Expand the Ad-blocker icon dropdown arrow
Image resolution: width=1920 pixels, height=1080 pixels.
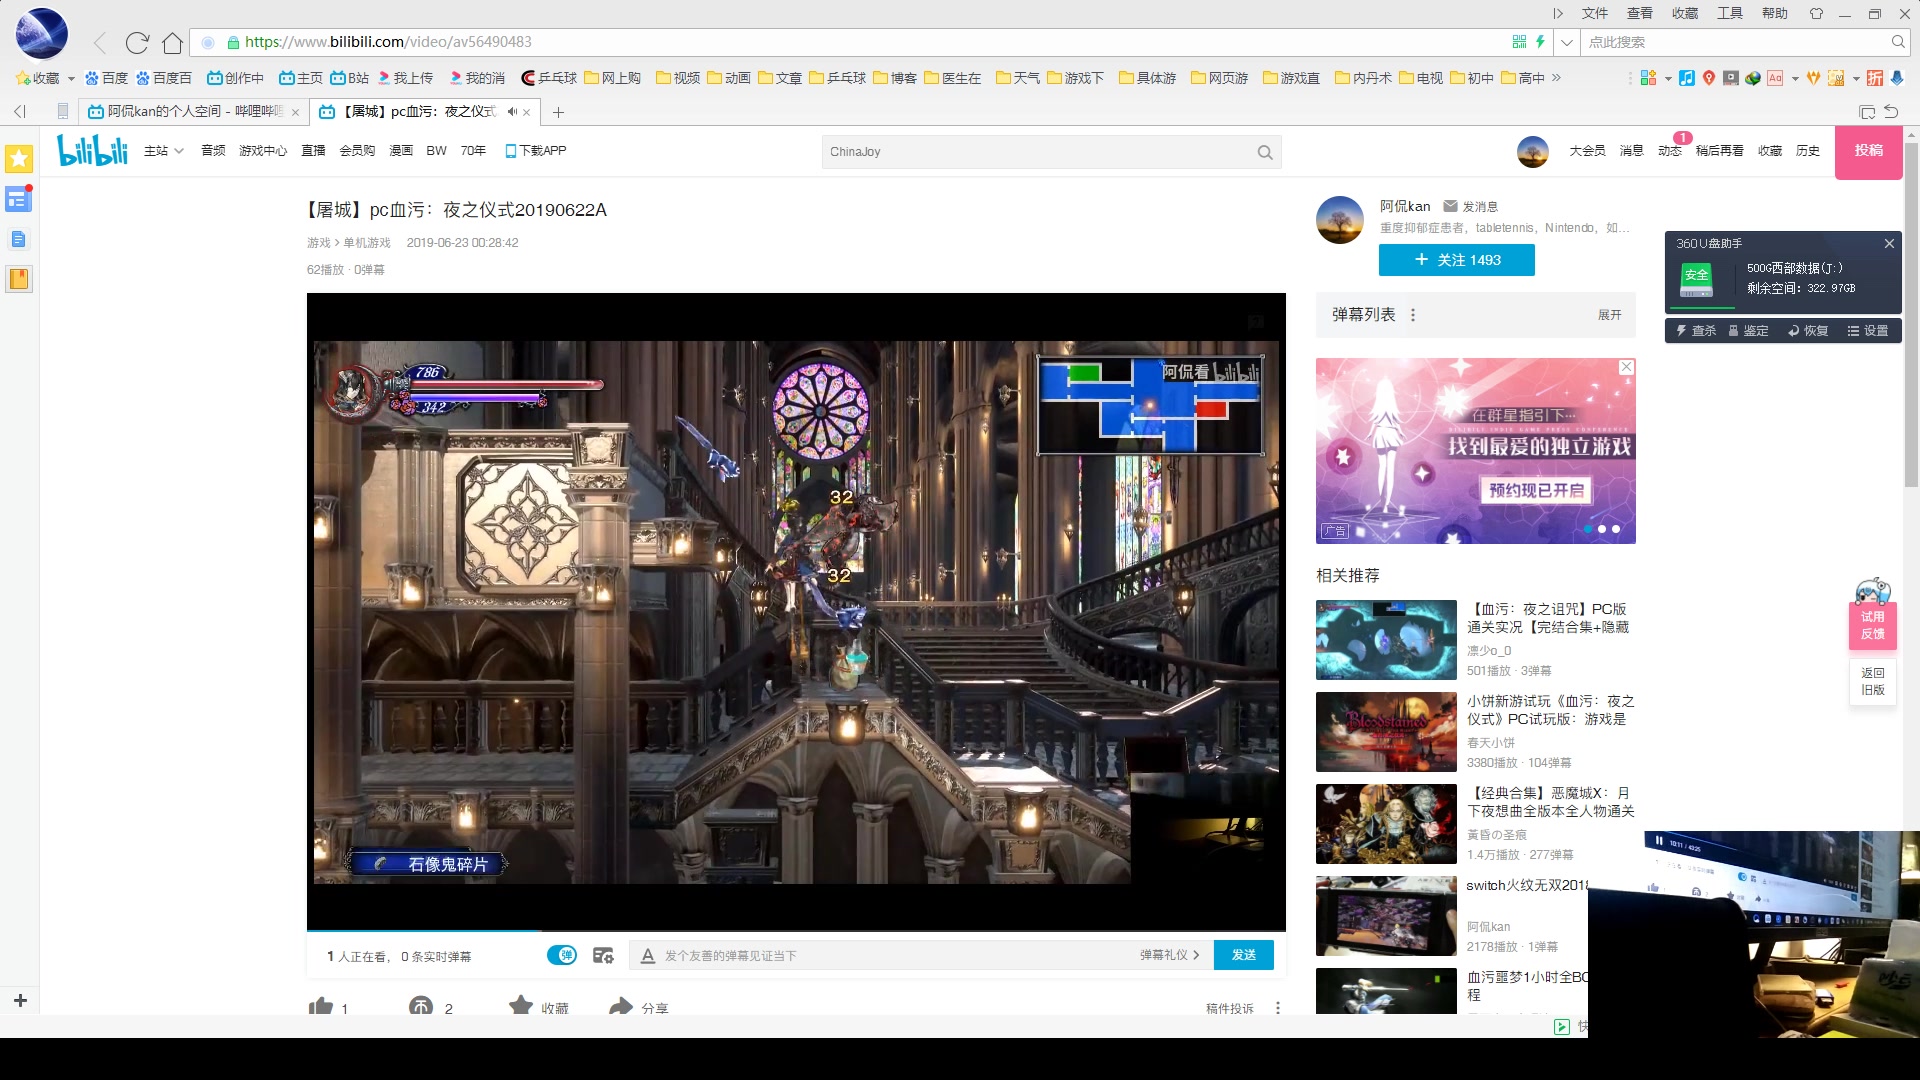point(1795,78)
